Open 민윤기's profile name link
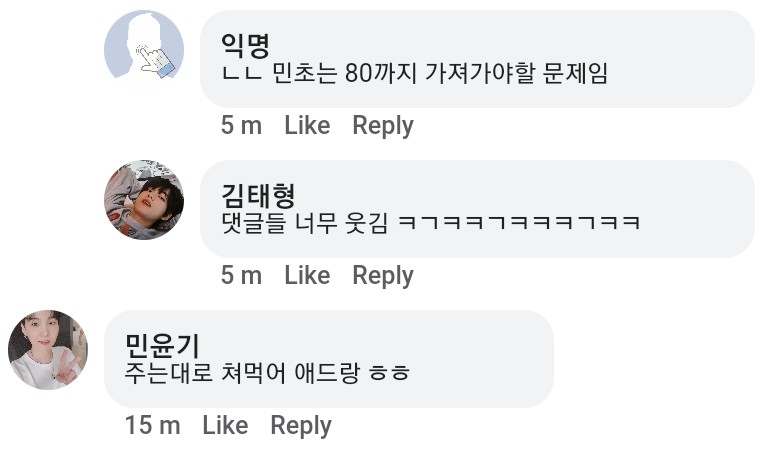 163,344
